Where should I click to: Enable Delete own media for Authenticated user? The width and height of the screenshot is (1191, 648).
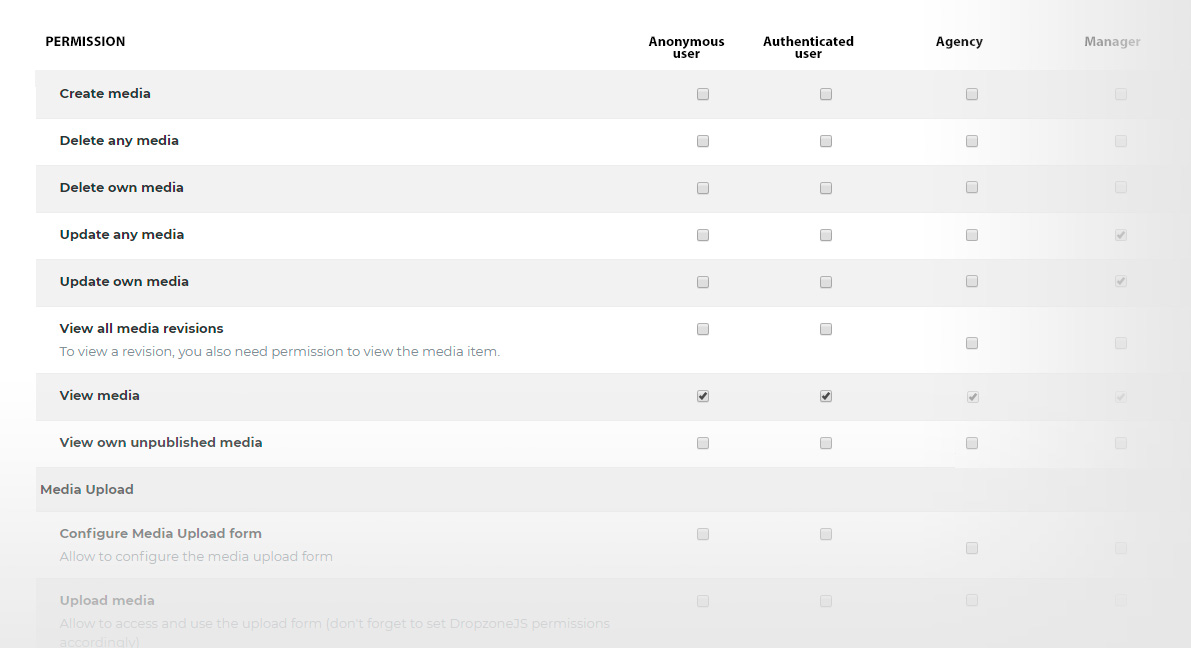pos(826,188)
